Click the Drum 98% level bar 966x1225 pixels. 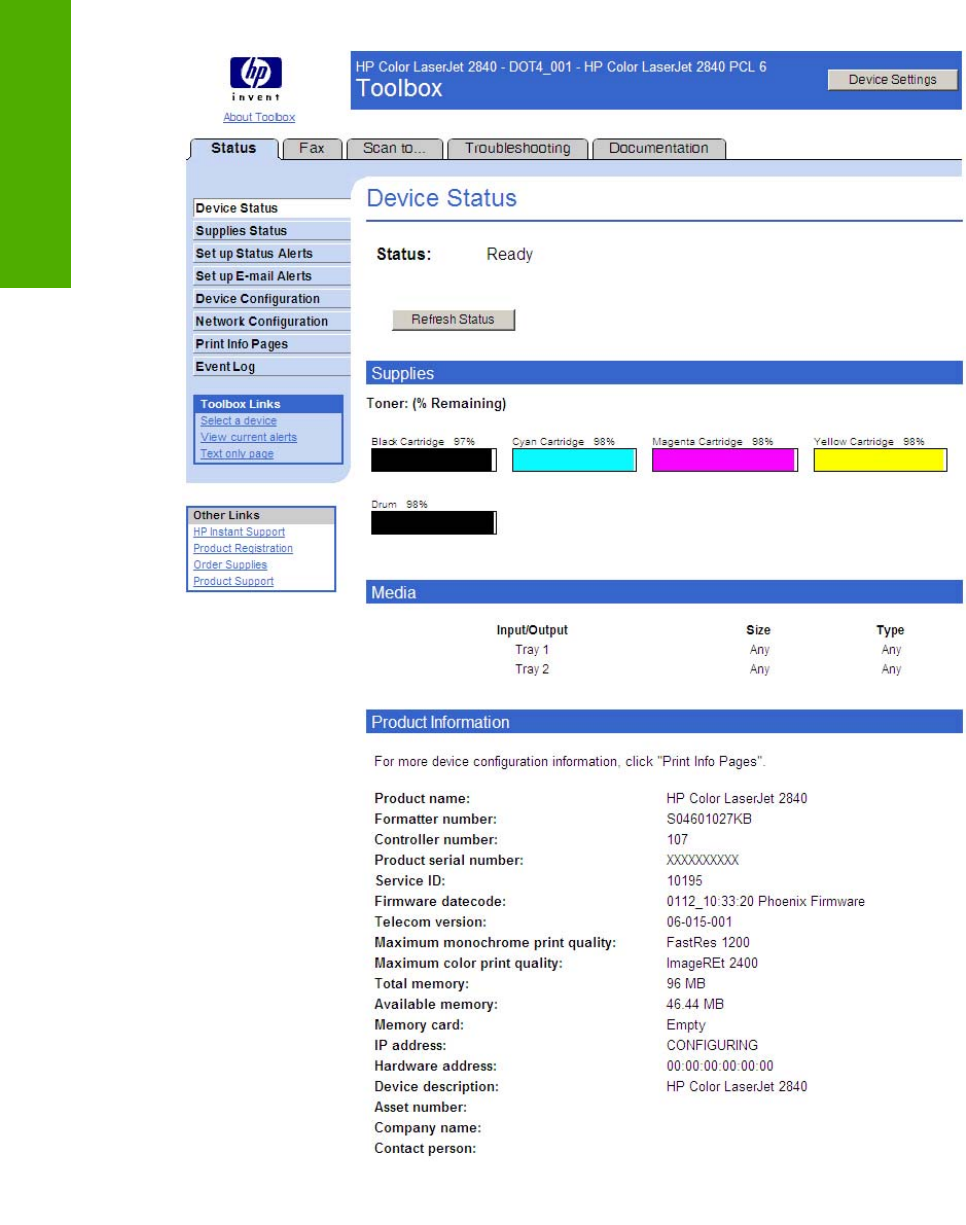click(434, 522)
